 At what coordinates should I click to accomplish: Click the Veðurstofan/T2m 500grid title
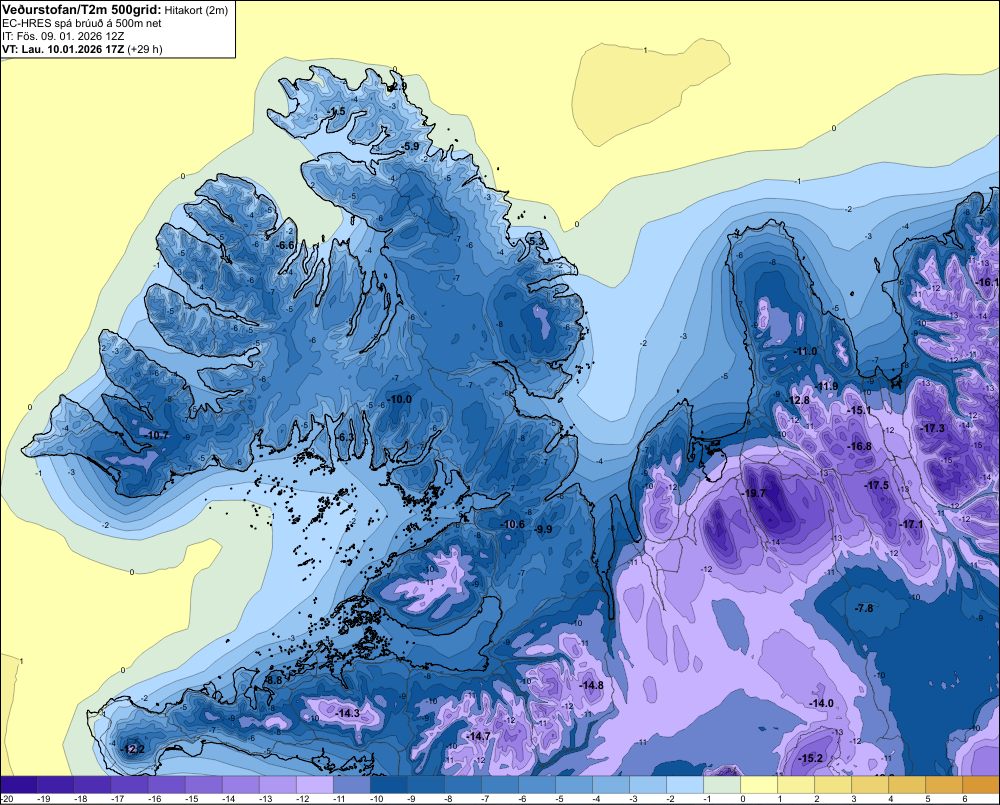tap(82, 10)
